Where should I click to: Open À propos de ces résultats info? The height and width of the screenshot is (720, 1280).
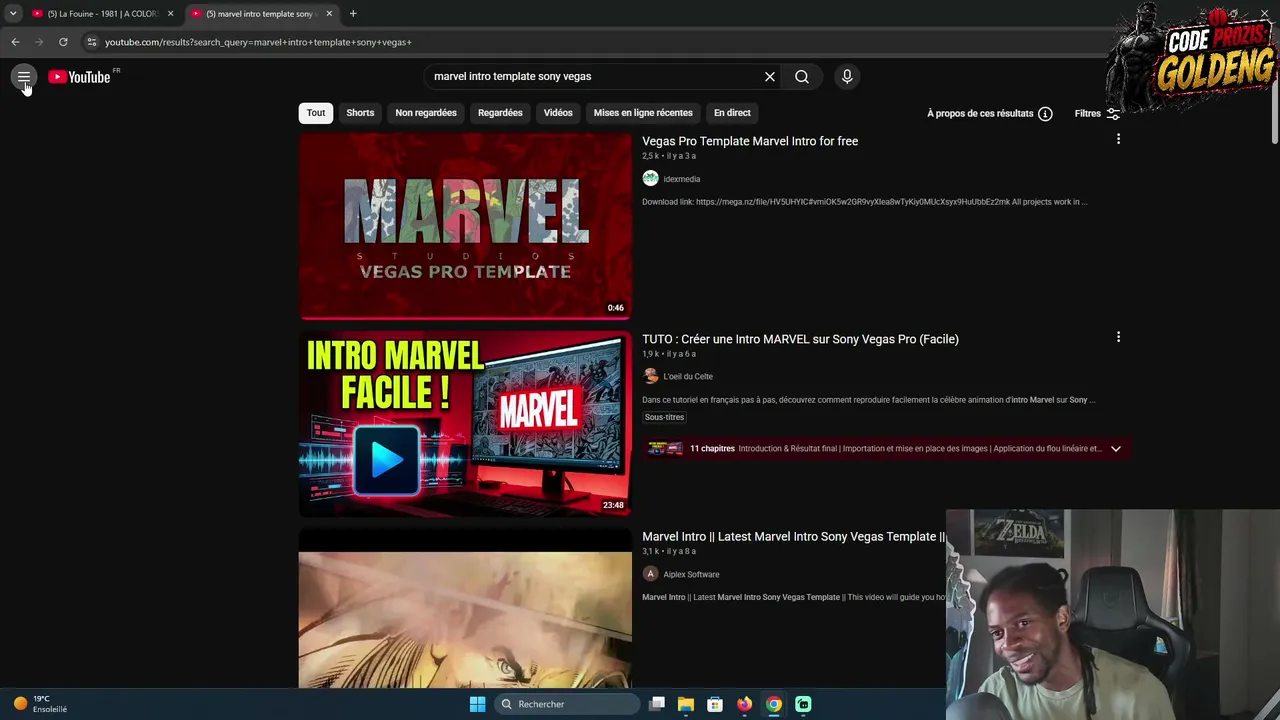989,114
